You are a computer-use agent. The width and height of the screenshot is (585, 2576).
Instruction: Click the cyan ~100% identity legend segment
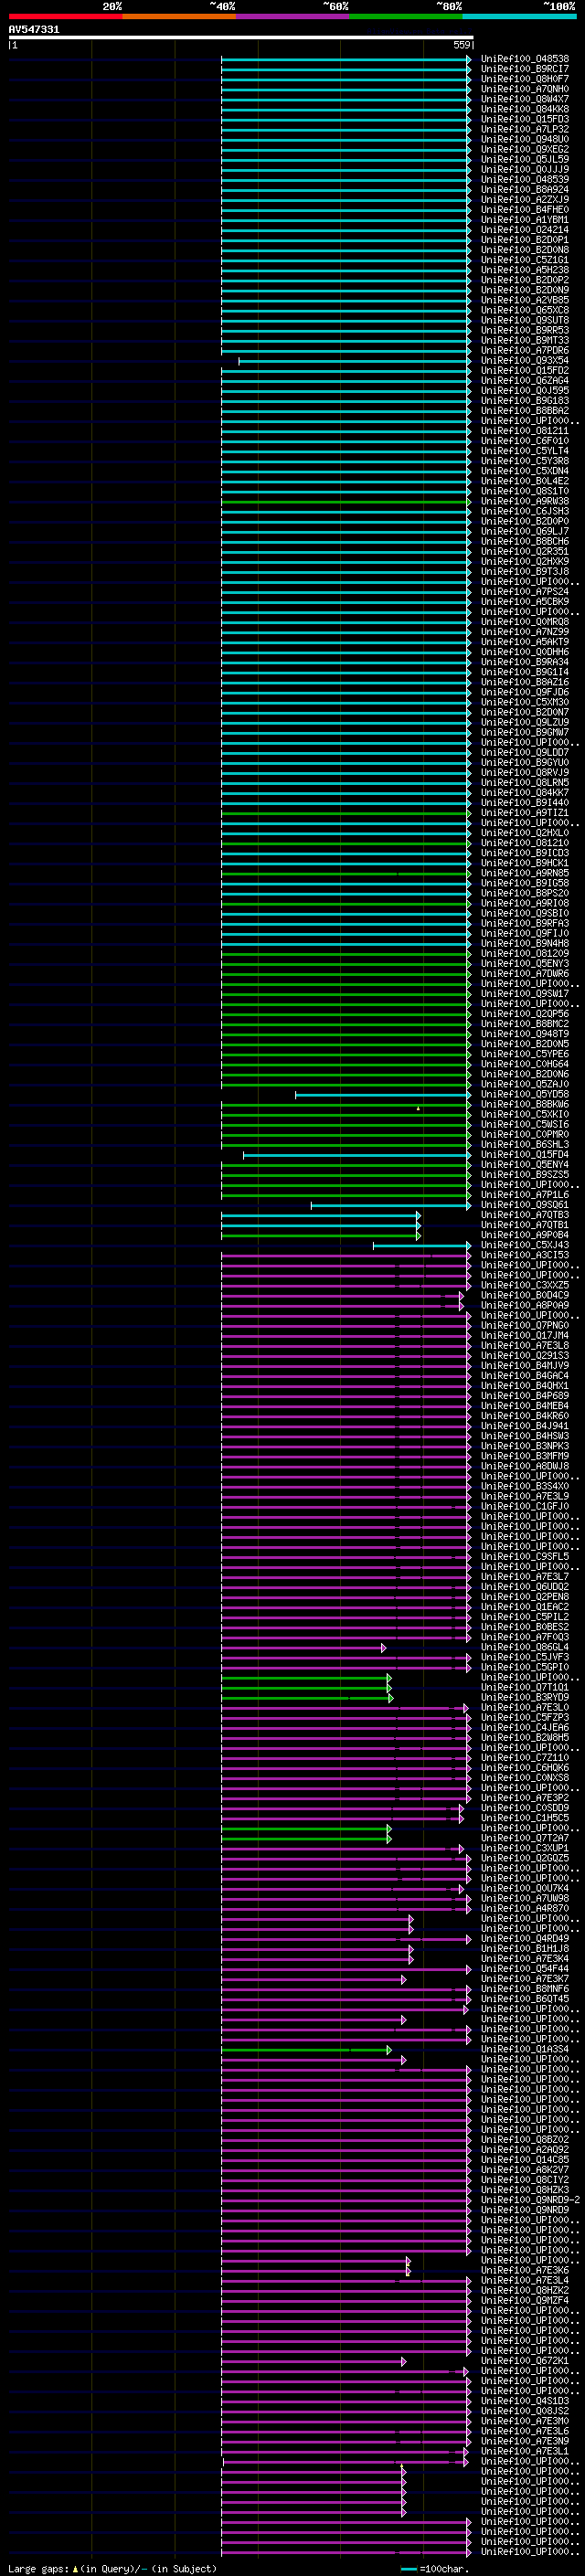point(519,17)
